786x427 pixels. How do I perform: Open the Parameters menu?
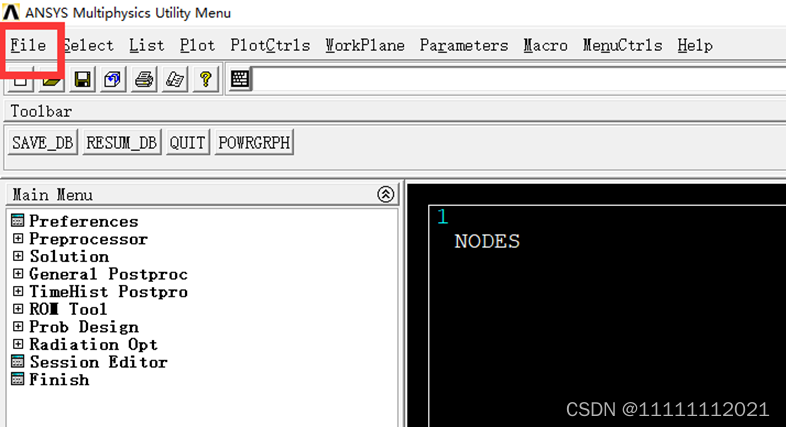[x=464, y=46]
